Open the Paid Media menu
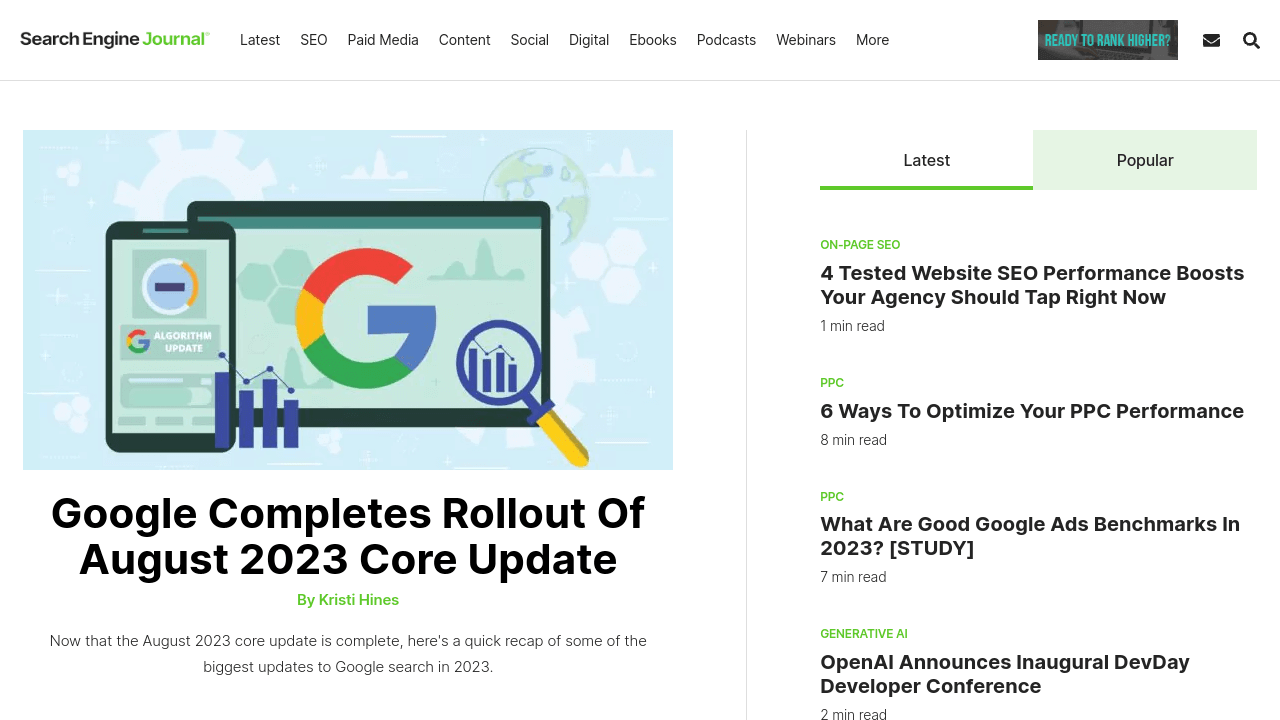This screenshot has width=1280, height=720. click(383, 40)
